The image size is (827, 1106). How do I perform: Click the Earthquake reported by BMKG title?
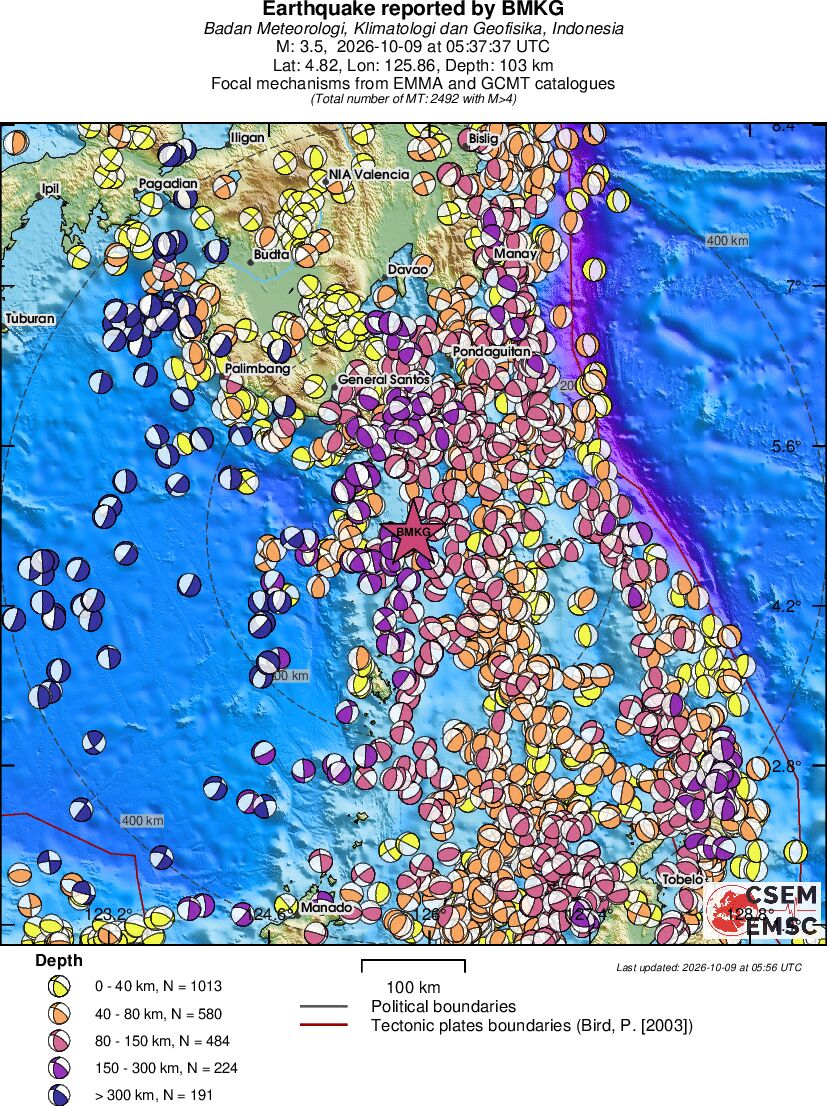click(413, 9)
